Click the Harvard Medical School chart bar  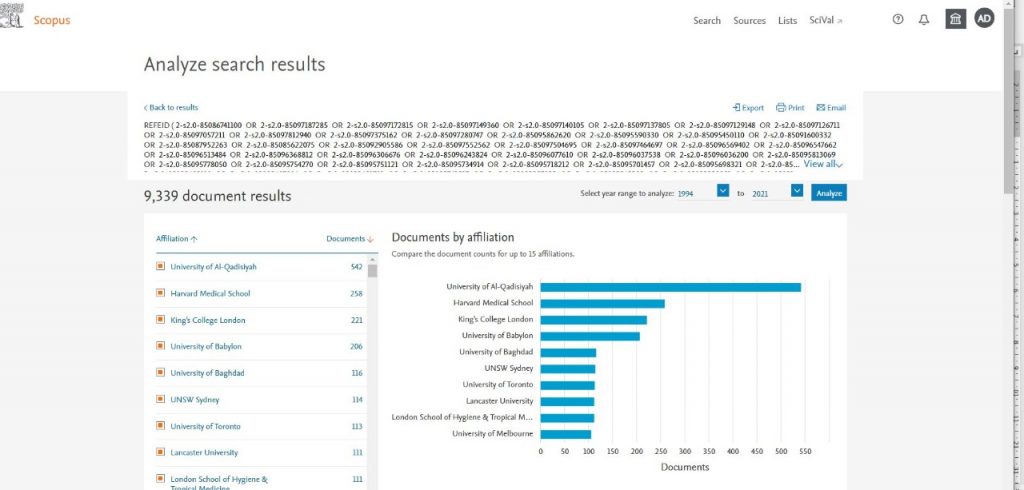(603, 303)
